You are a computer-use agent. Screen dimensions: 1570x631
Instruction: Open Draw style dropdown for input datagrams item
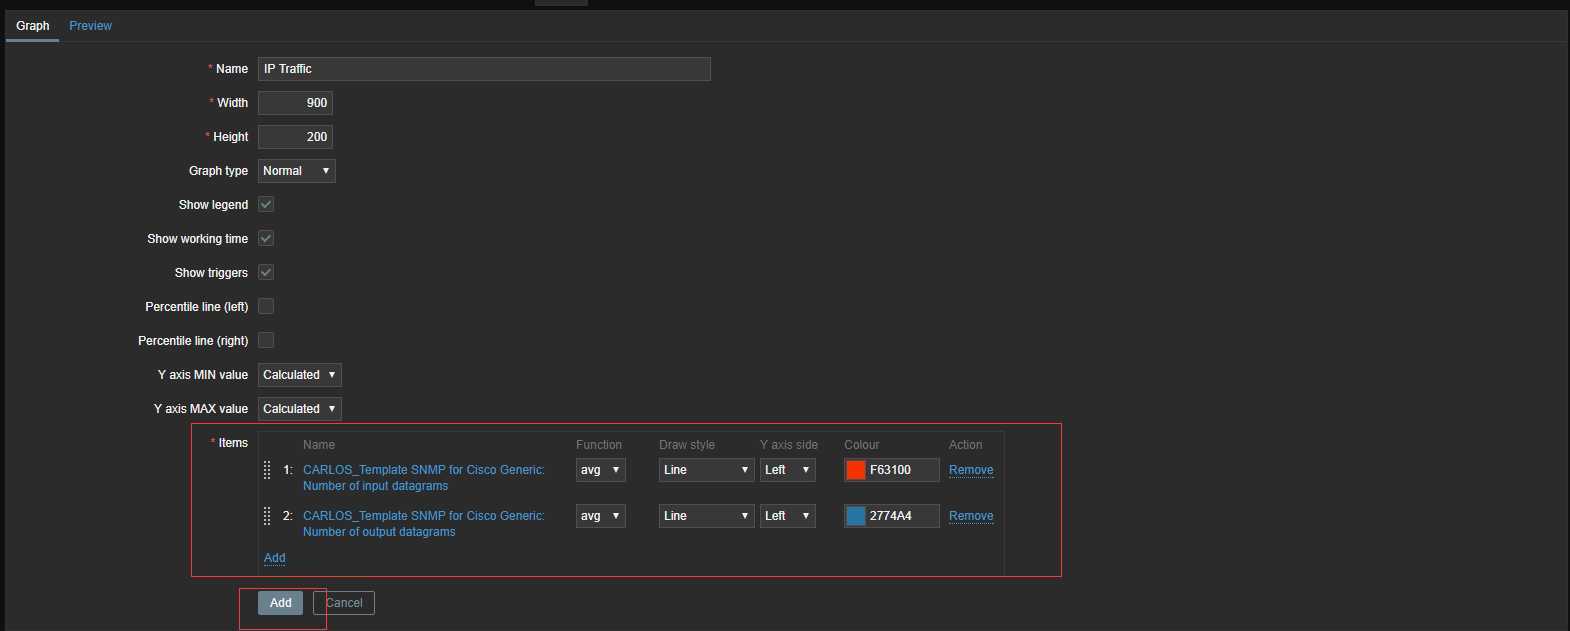coord(707,470)
